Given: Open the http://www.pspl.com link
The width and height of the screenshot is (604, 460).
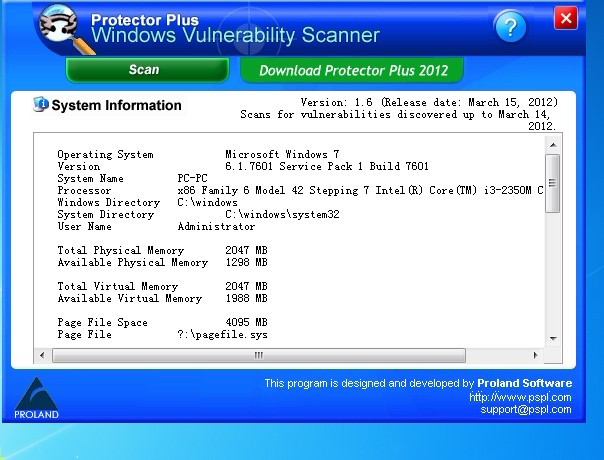Looking at the screenshot, I should point(520,397).
